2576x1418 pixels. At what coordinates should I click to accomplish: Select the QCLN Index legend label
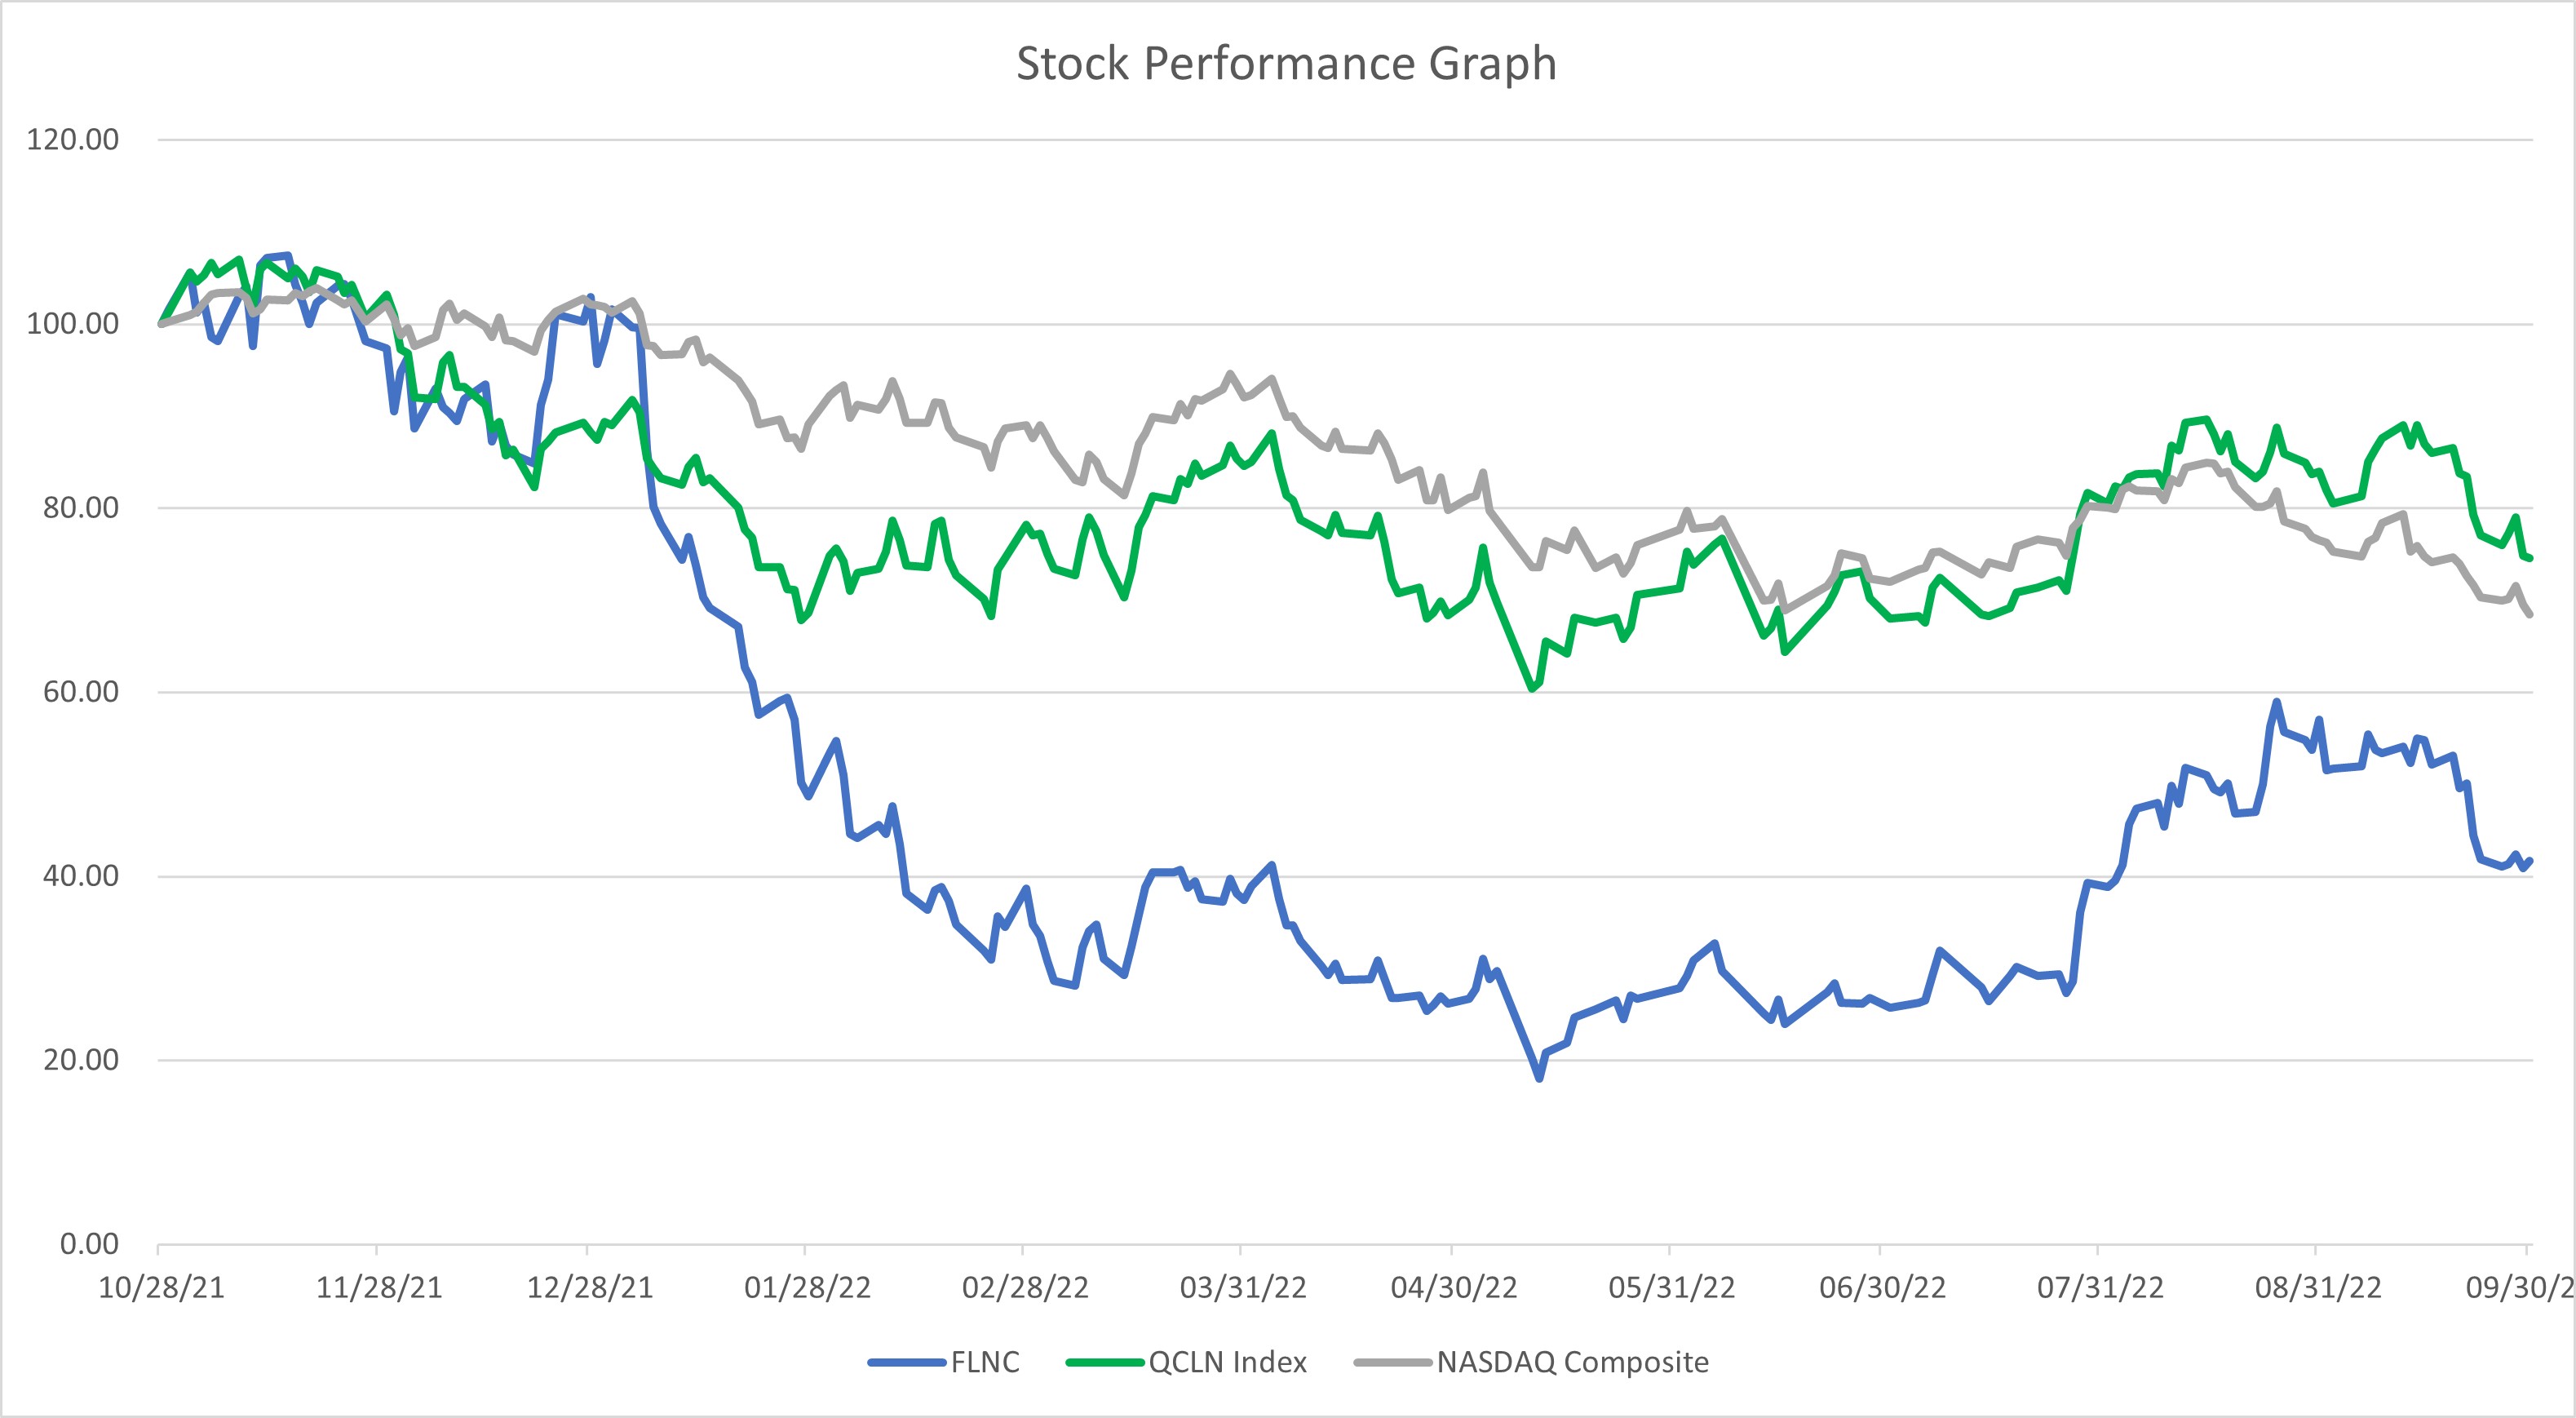1227,1362
